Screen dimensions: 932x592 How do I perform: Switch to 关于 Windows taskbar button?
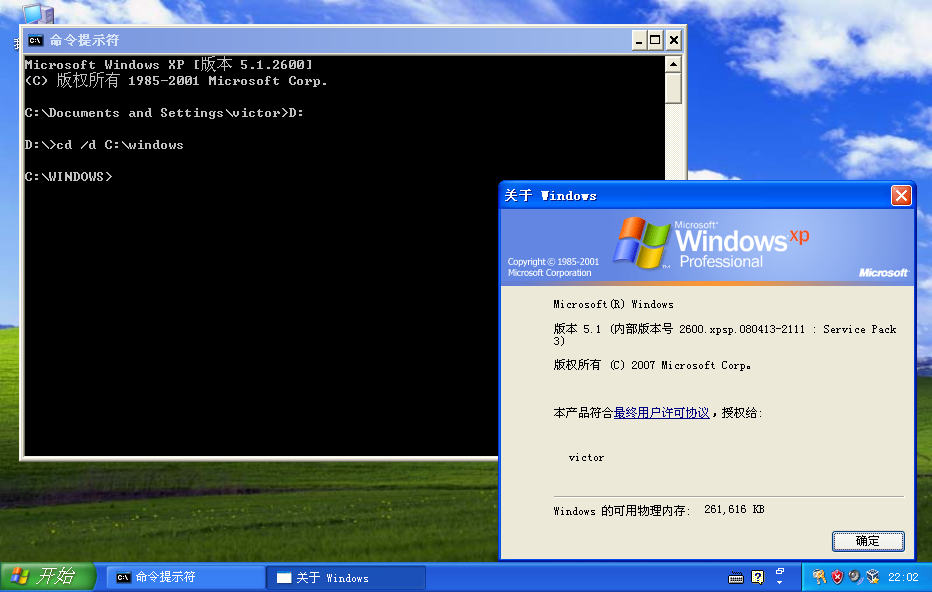[x=347, y=577]
